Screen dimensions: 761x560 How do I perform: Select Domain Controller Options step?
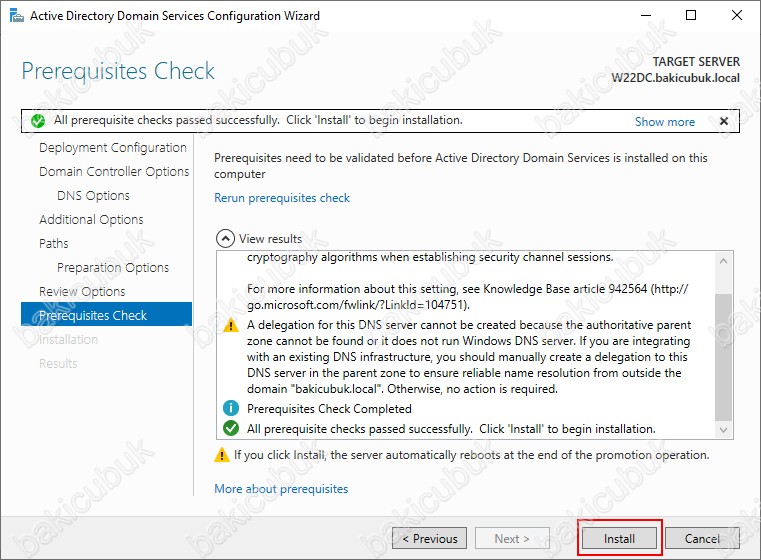pyautogui.click(x=114, y=172)
